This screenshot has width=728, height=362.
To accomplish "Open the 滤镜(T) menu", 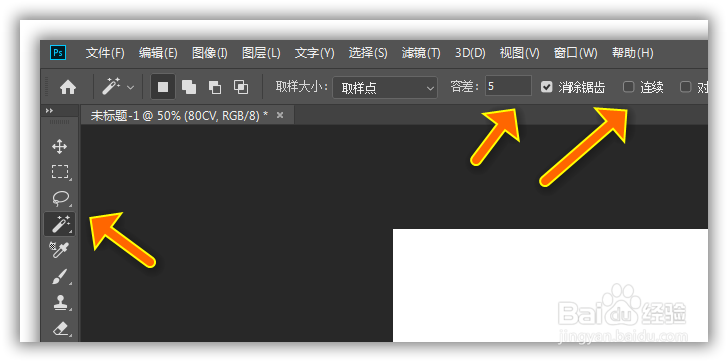I will pos(421,53).
